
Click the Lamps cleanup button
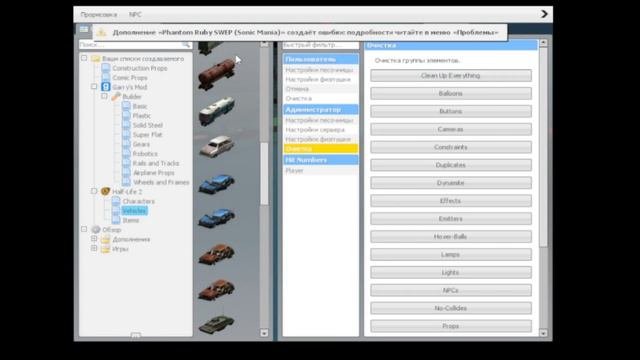(451, 254)
